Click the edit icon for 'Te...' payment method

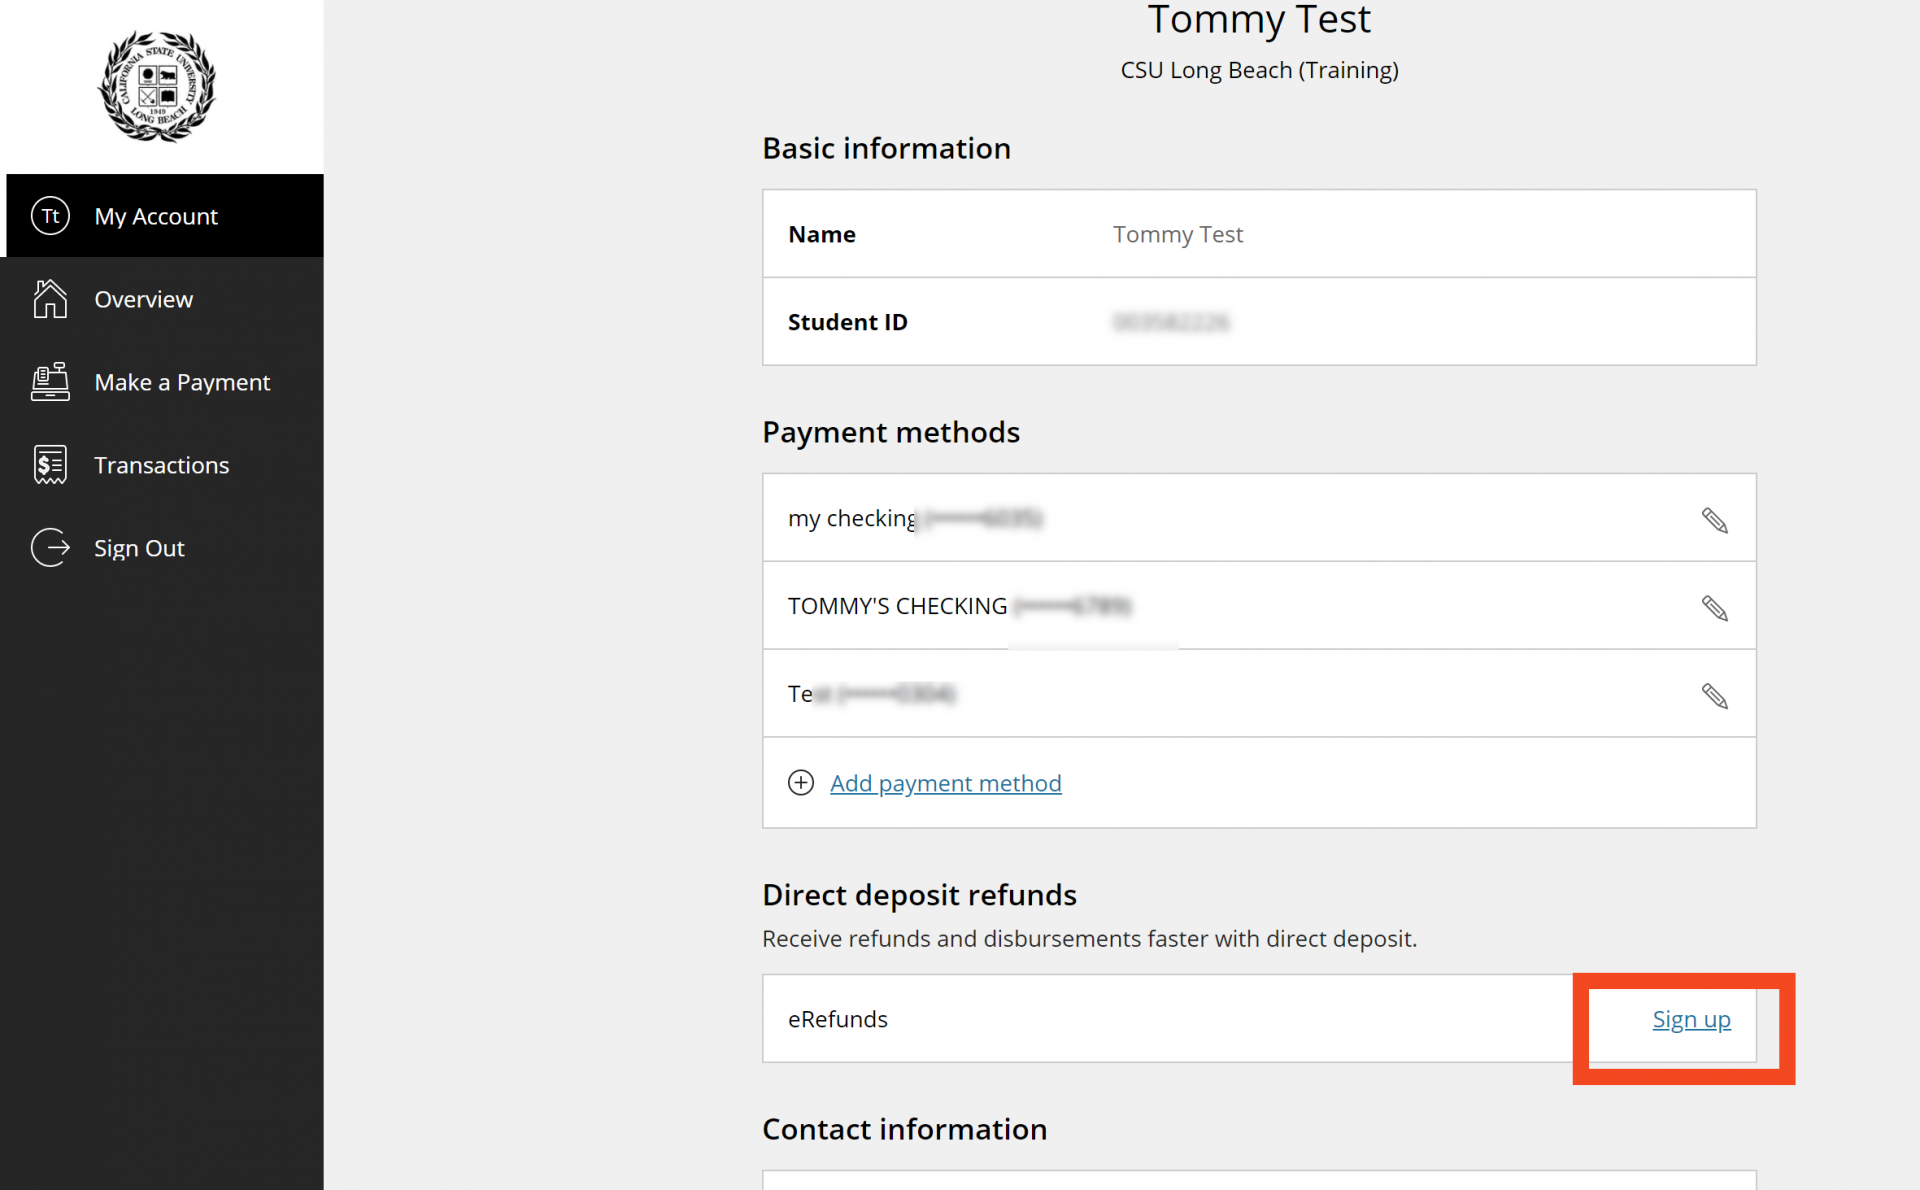[x=1716, y=695]
